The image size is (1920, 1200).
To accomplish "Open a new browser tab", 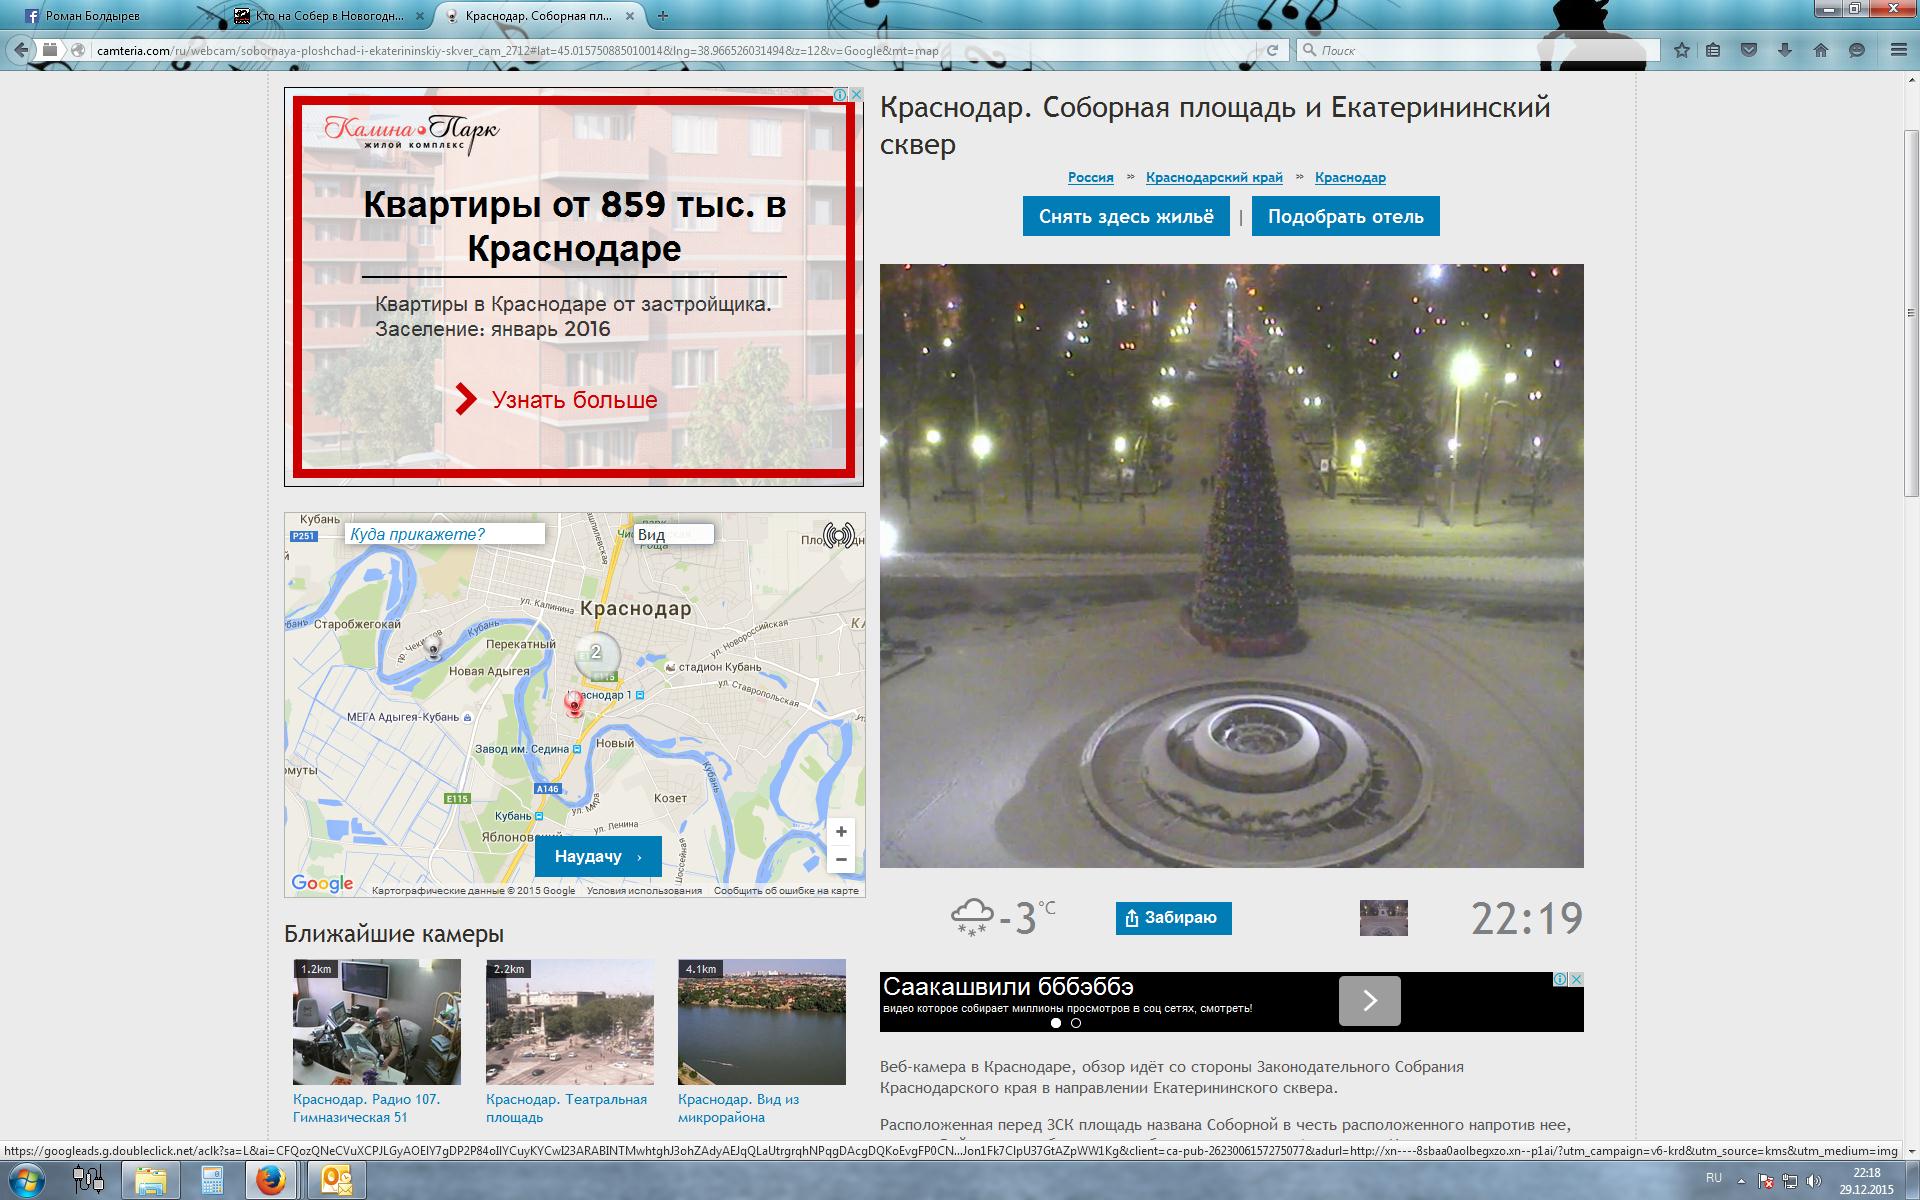I will pos(662,16).
